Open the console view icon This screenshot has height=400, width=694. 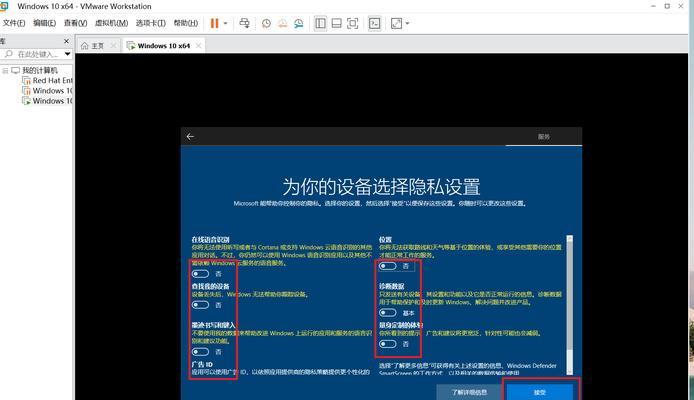[x=374, y=23]
